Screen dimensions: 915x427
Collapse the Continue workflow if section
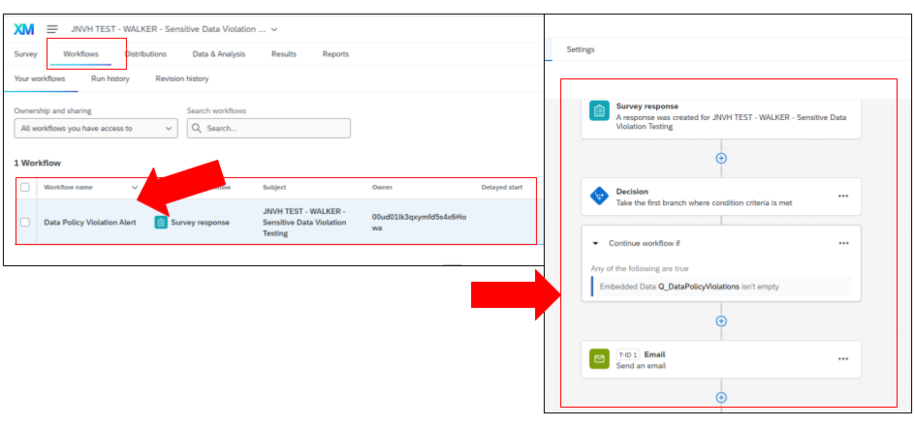pyautogui.click(x=595, y=243)
